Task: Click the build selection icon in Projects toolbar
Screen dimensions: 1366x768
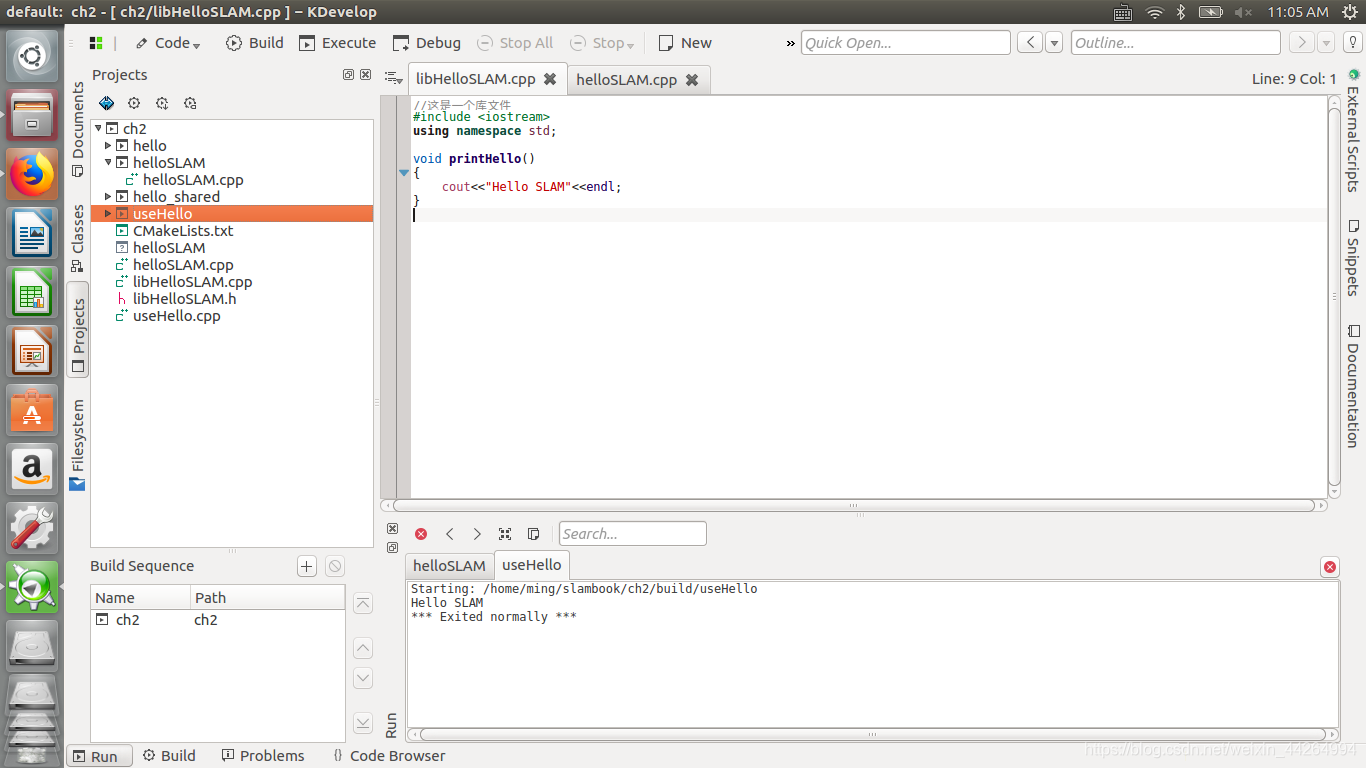Action: tap(134, 103)
